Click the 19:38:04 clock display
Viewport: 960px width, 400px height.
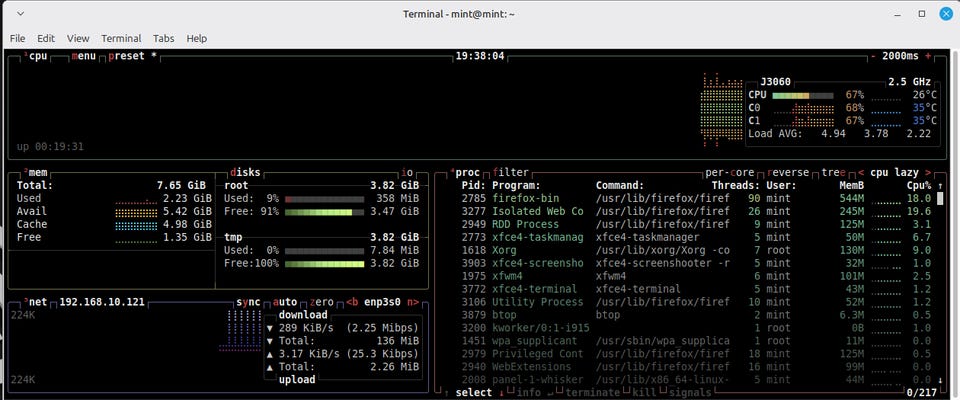pos(479,56)
